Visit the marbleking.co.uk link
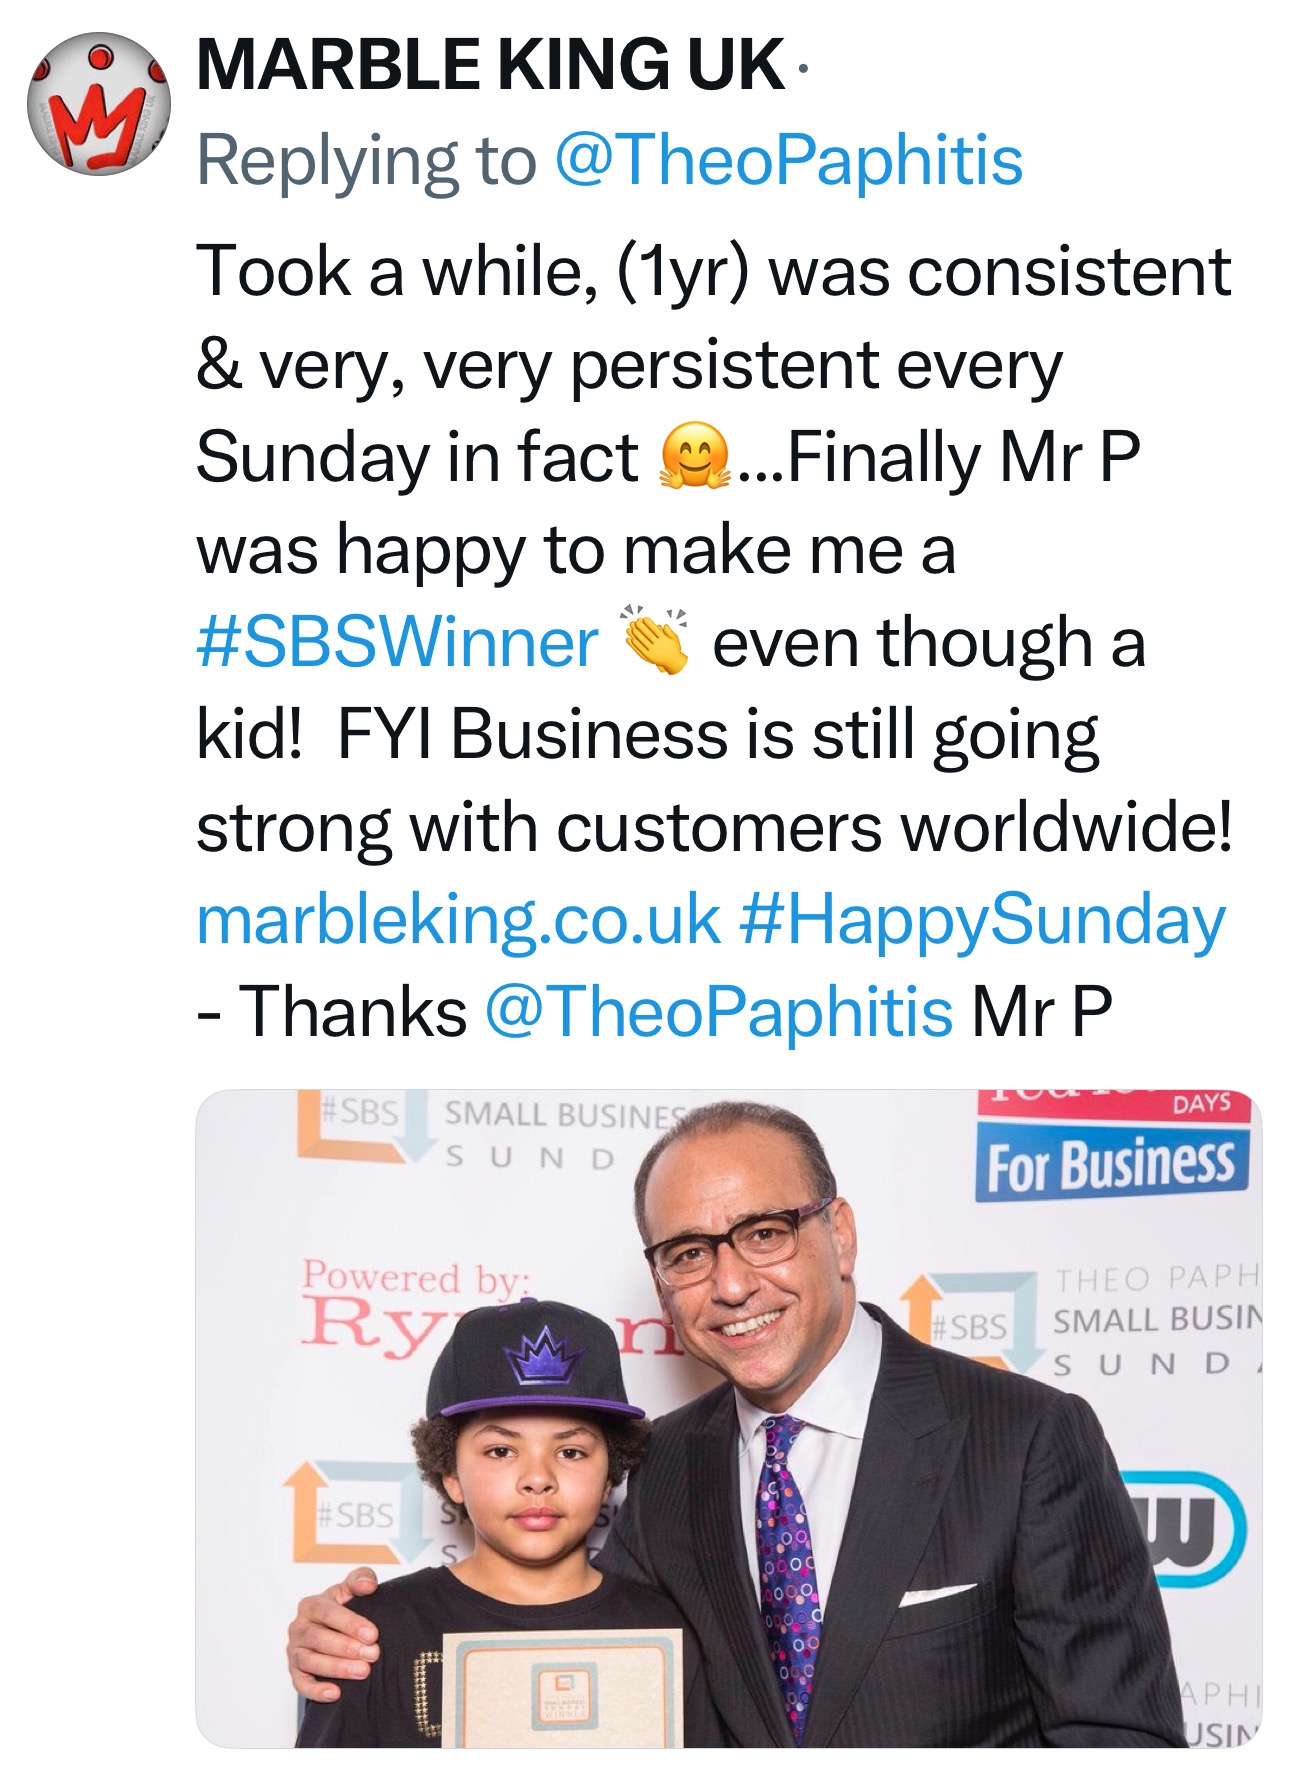 [458, 919]
